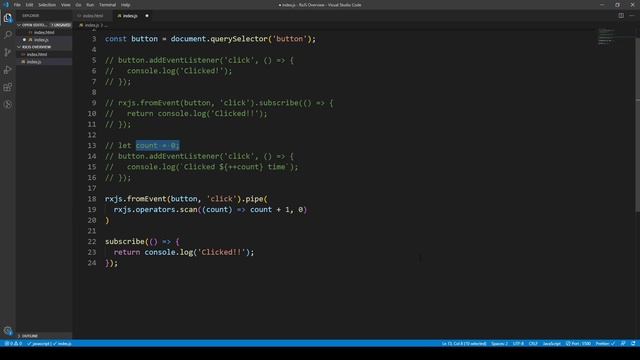The image size is (640, 360).
Task: Switch to the index.js editor tab
Action: 133,16
